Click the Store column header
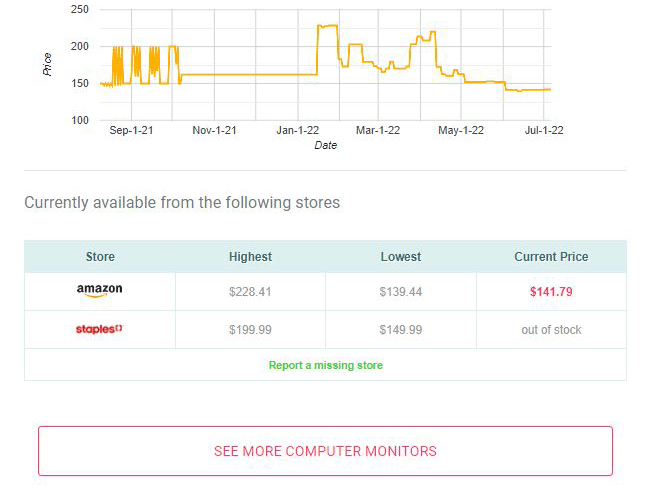The width and height of the screenshot is (653, 489). point(100,257)
